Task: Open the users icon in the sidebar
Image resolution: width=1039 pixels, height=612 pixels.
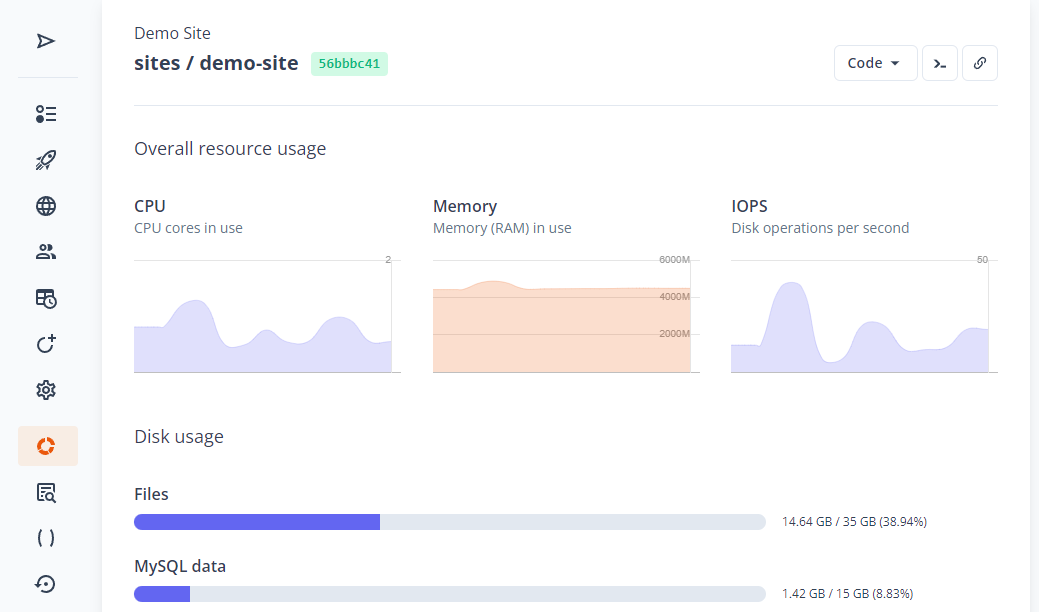Action: [46, 252]
